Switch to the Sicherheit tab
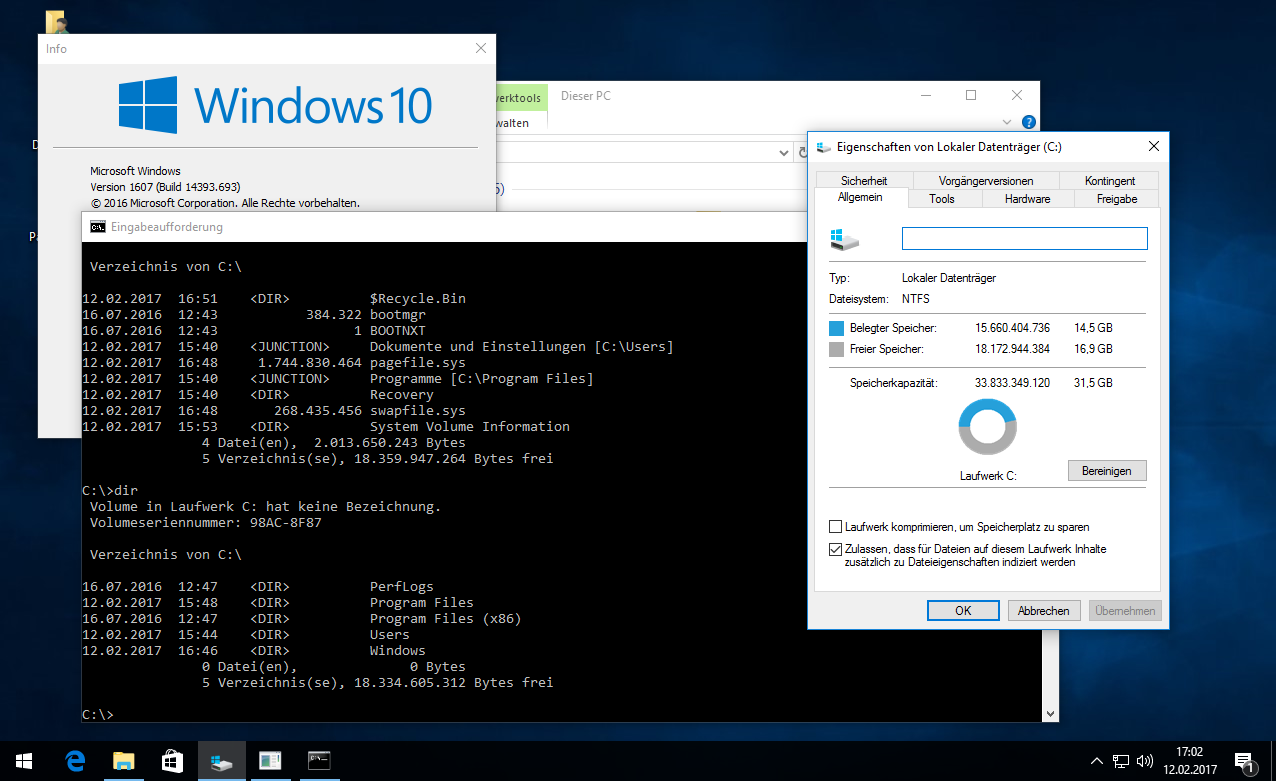Screen dimensions: 1276x781 [864, 181]
